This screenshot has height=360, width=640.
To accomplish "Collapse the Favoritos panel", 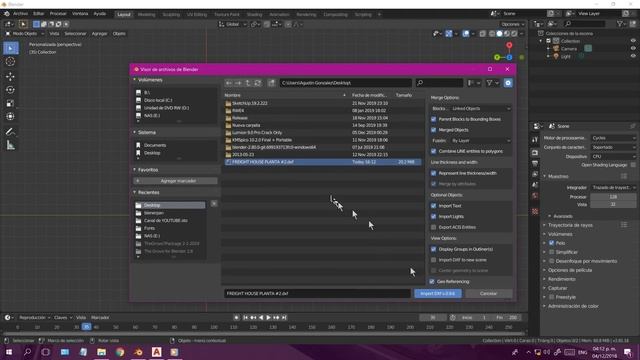I will (135, 169).
